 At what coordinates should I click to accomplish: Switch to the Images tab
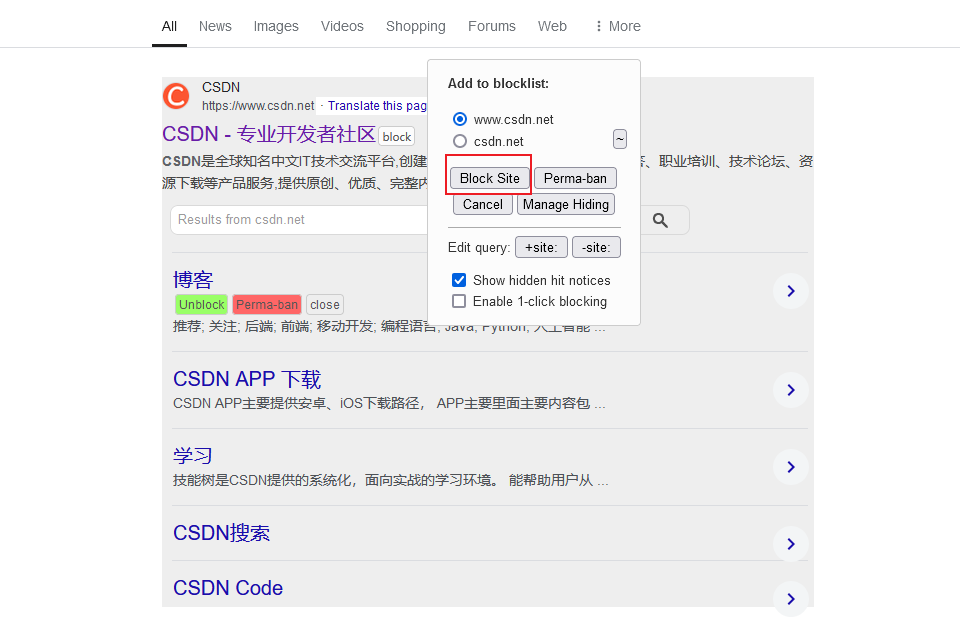276,26
